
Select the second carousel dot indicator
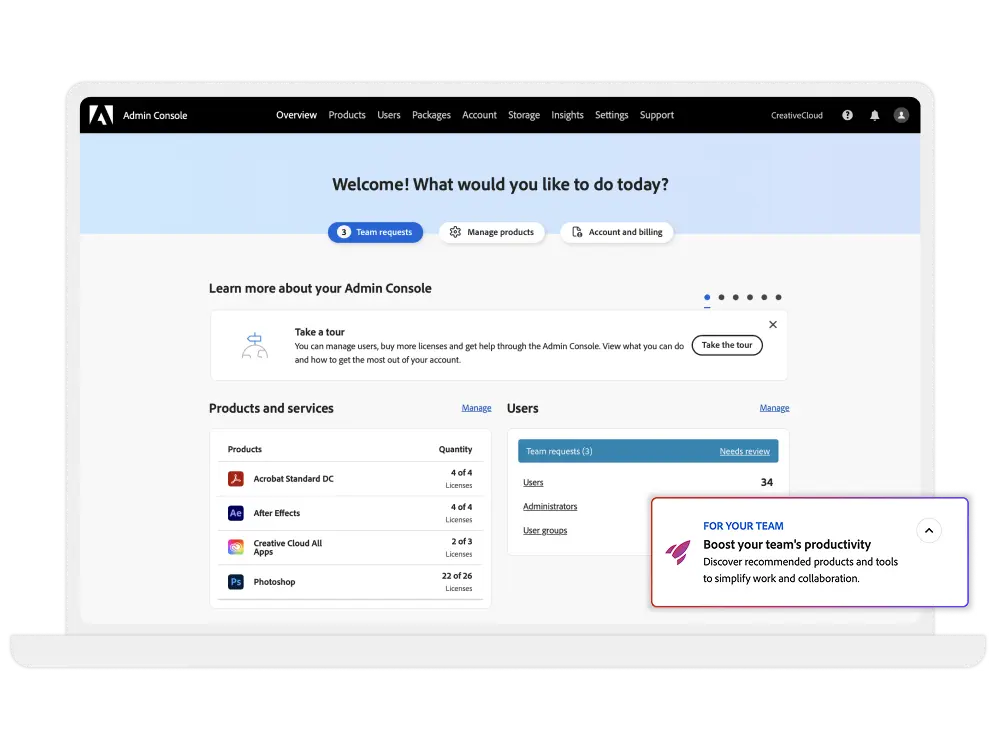pos(721,297)
